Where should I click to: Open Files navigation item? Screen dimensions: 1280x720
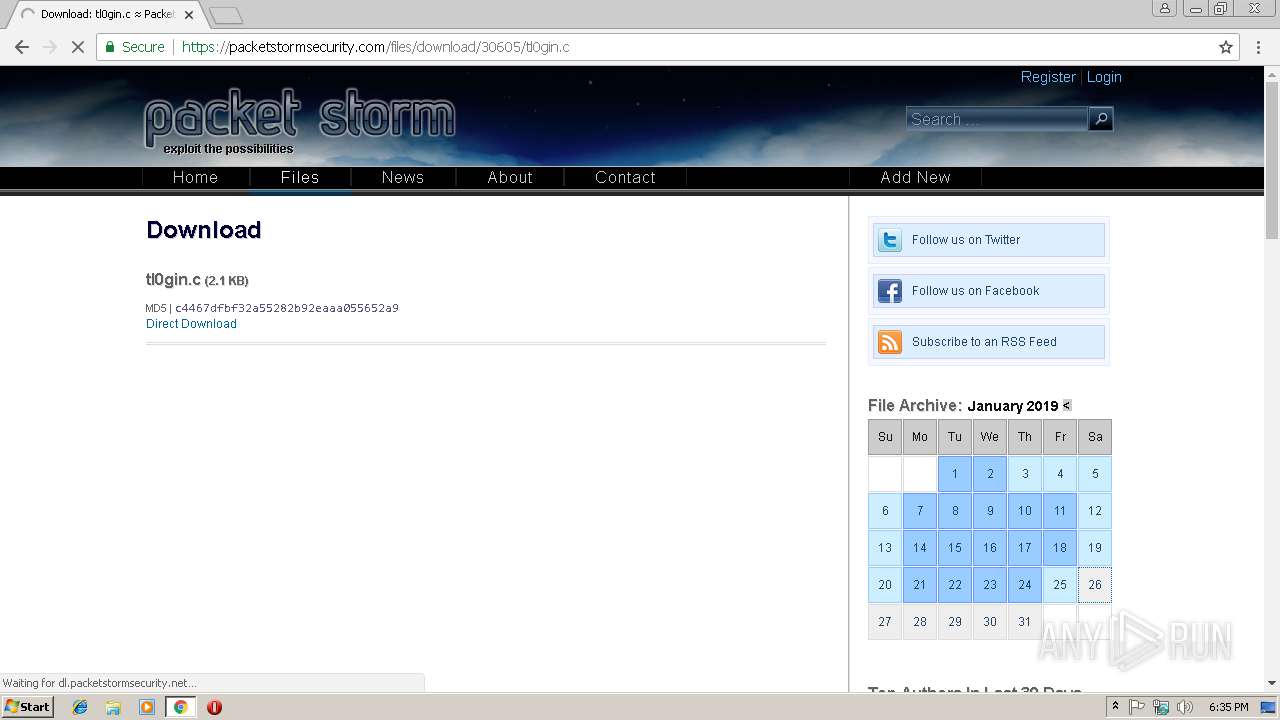(x=300, y=177)
